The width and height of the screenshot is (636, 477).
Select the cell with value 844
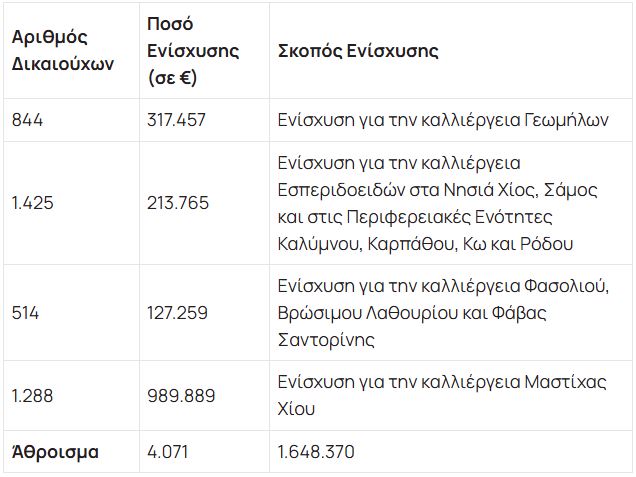(x=27, y=120)
